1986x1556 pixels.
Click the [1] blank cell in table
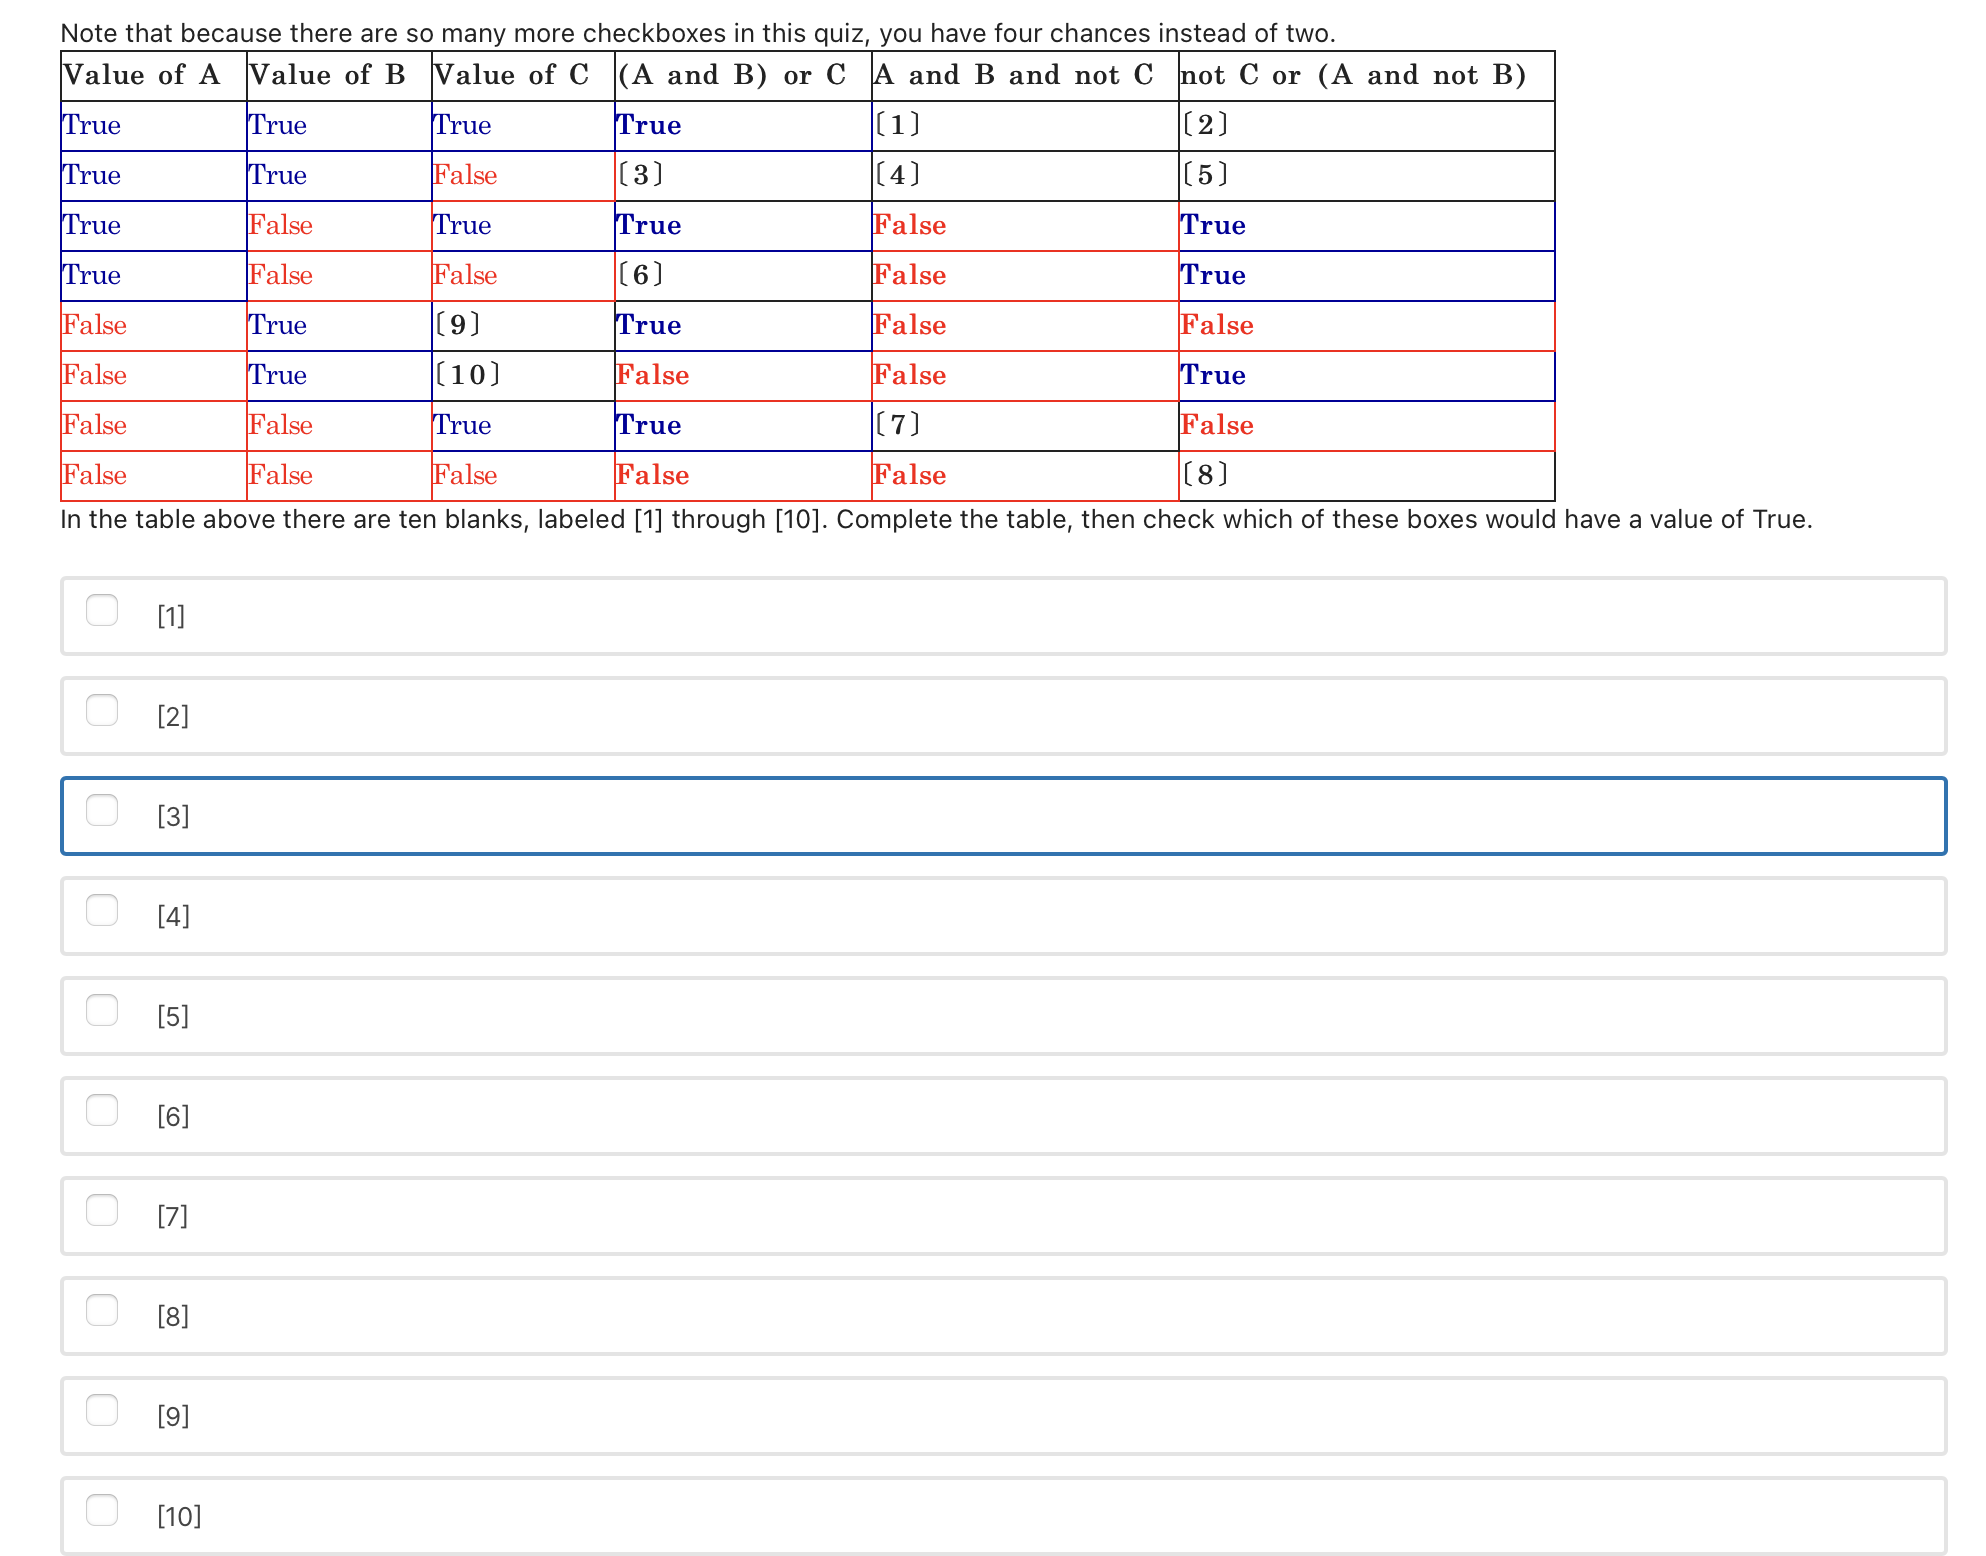(898, 125)
